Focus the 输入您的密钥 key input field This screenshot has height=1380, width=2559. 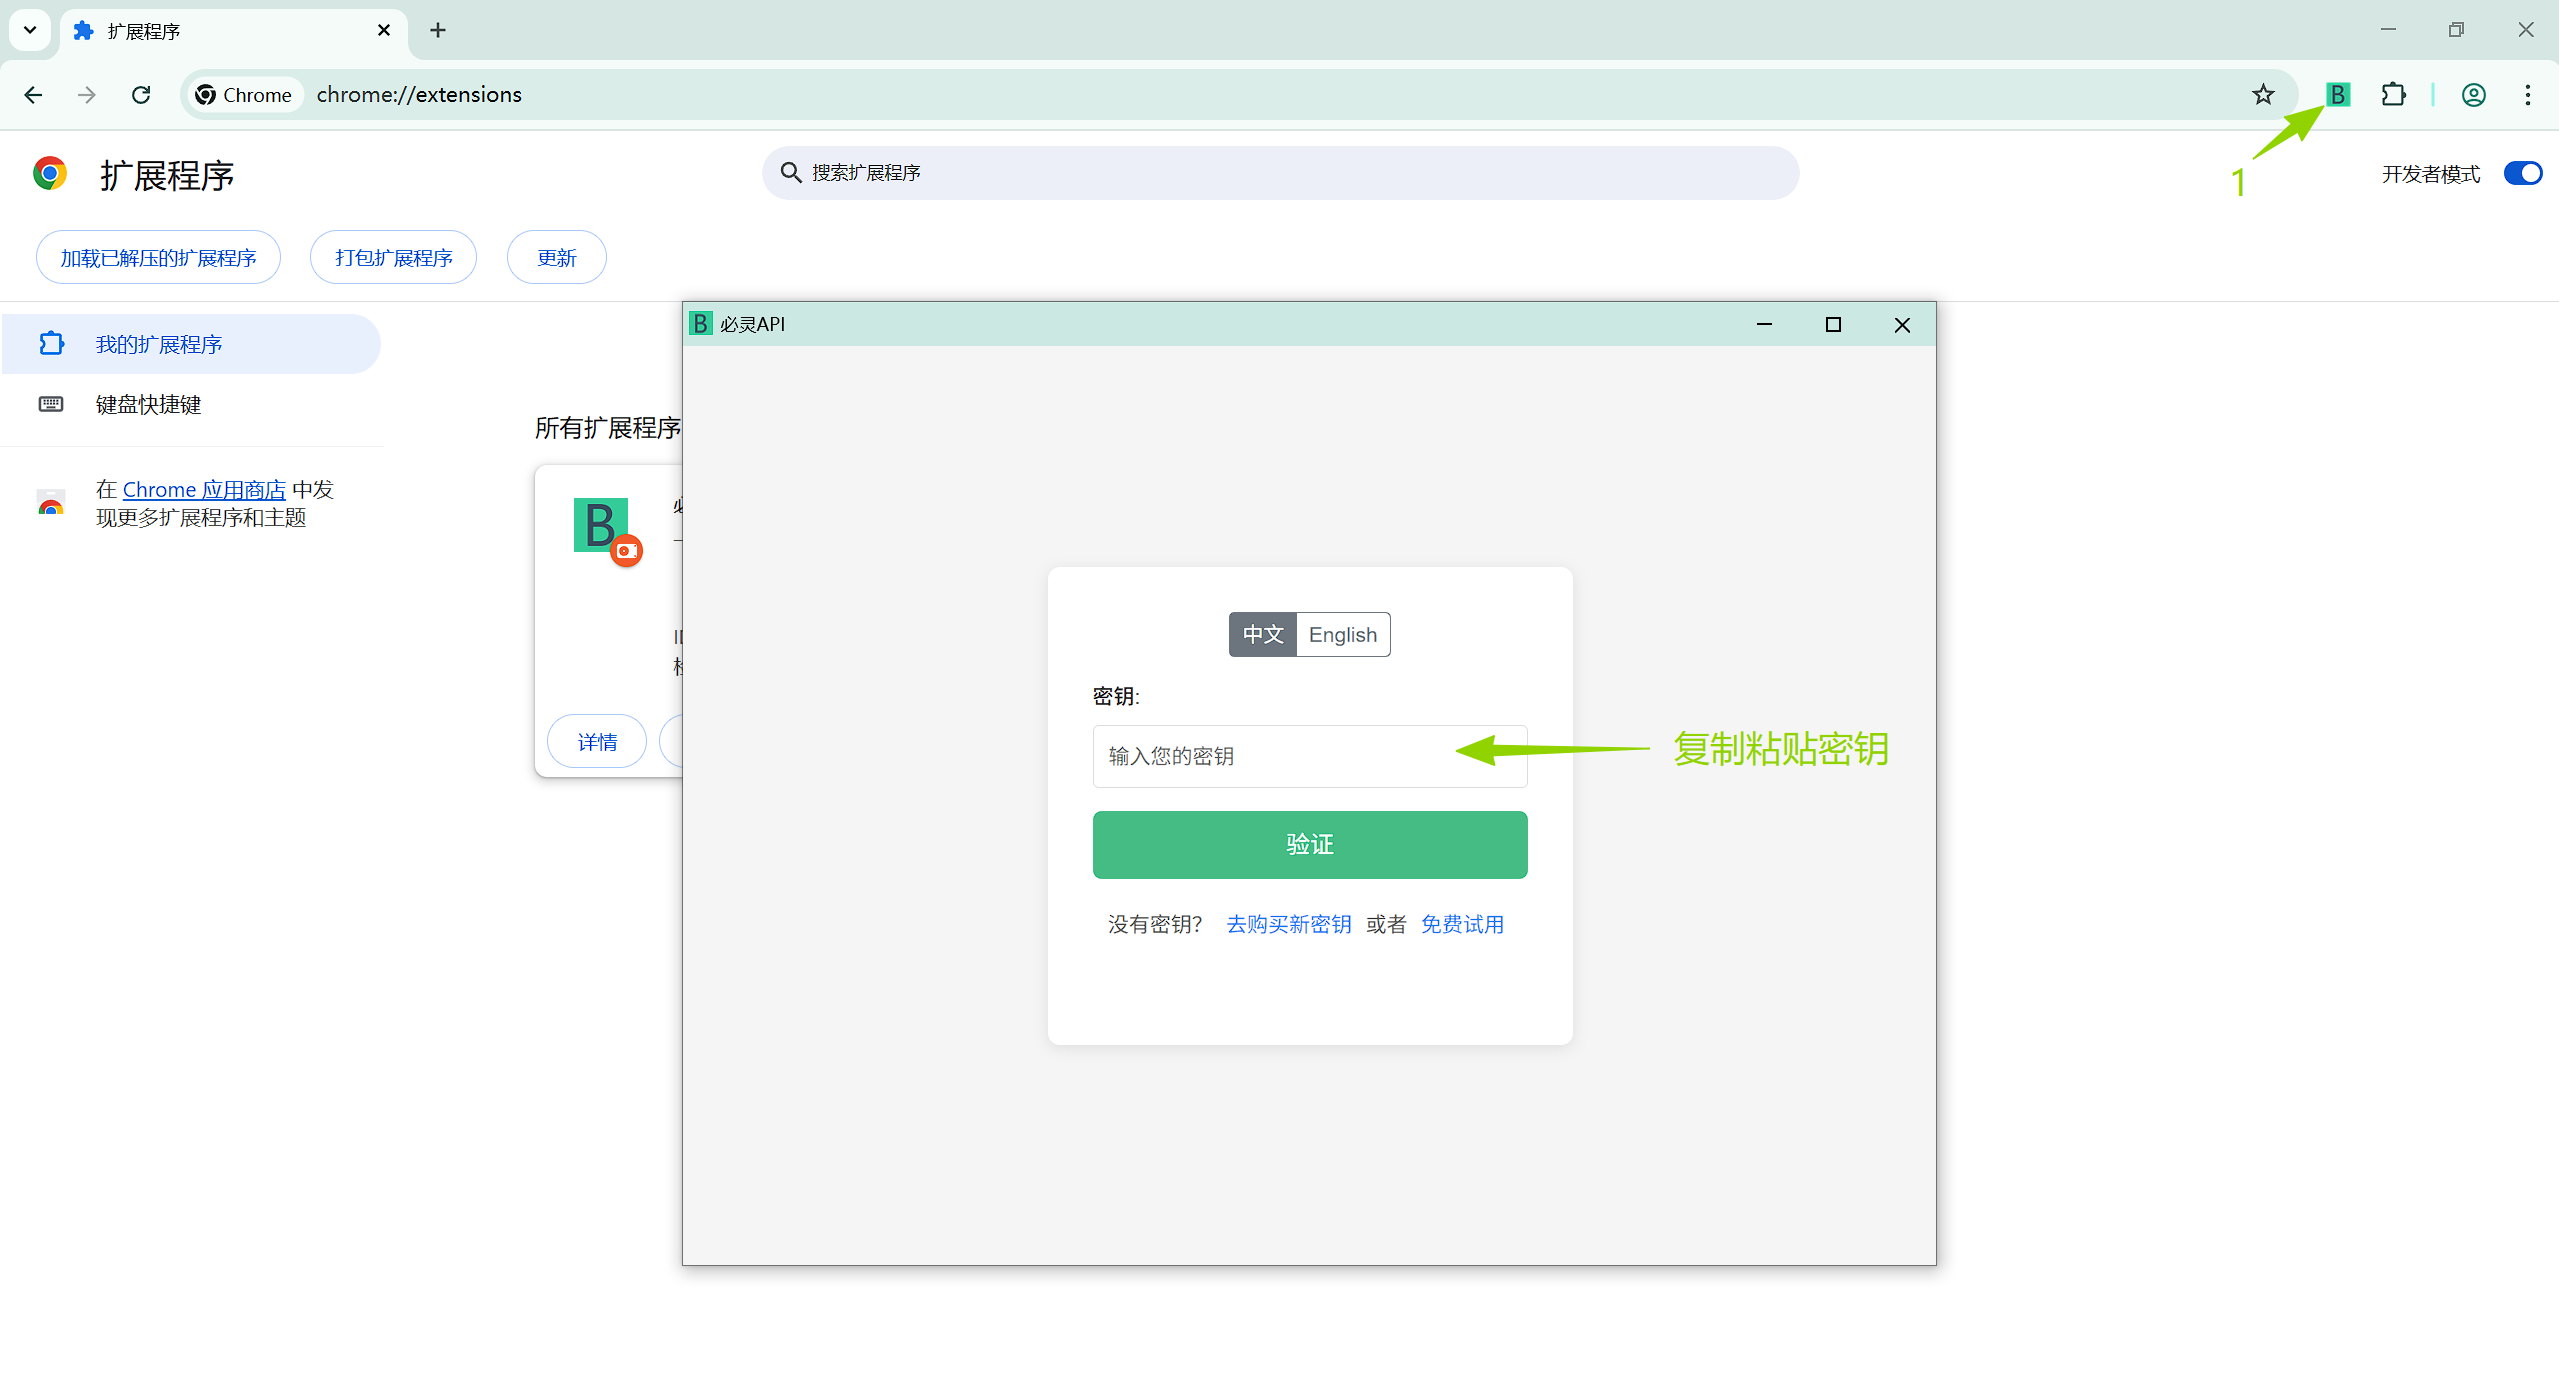pos(1270,756)
